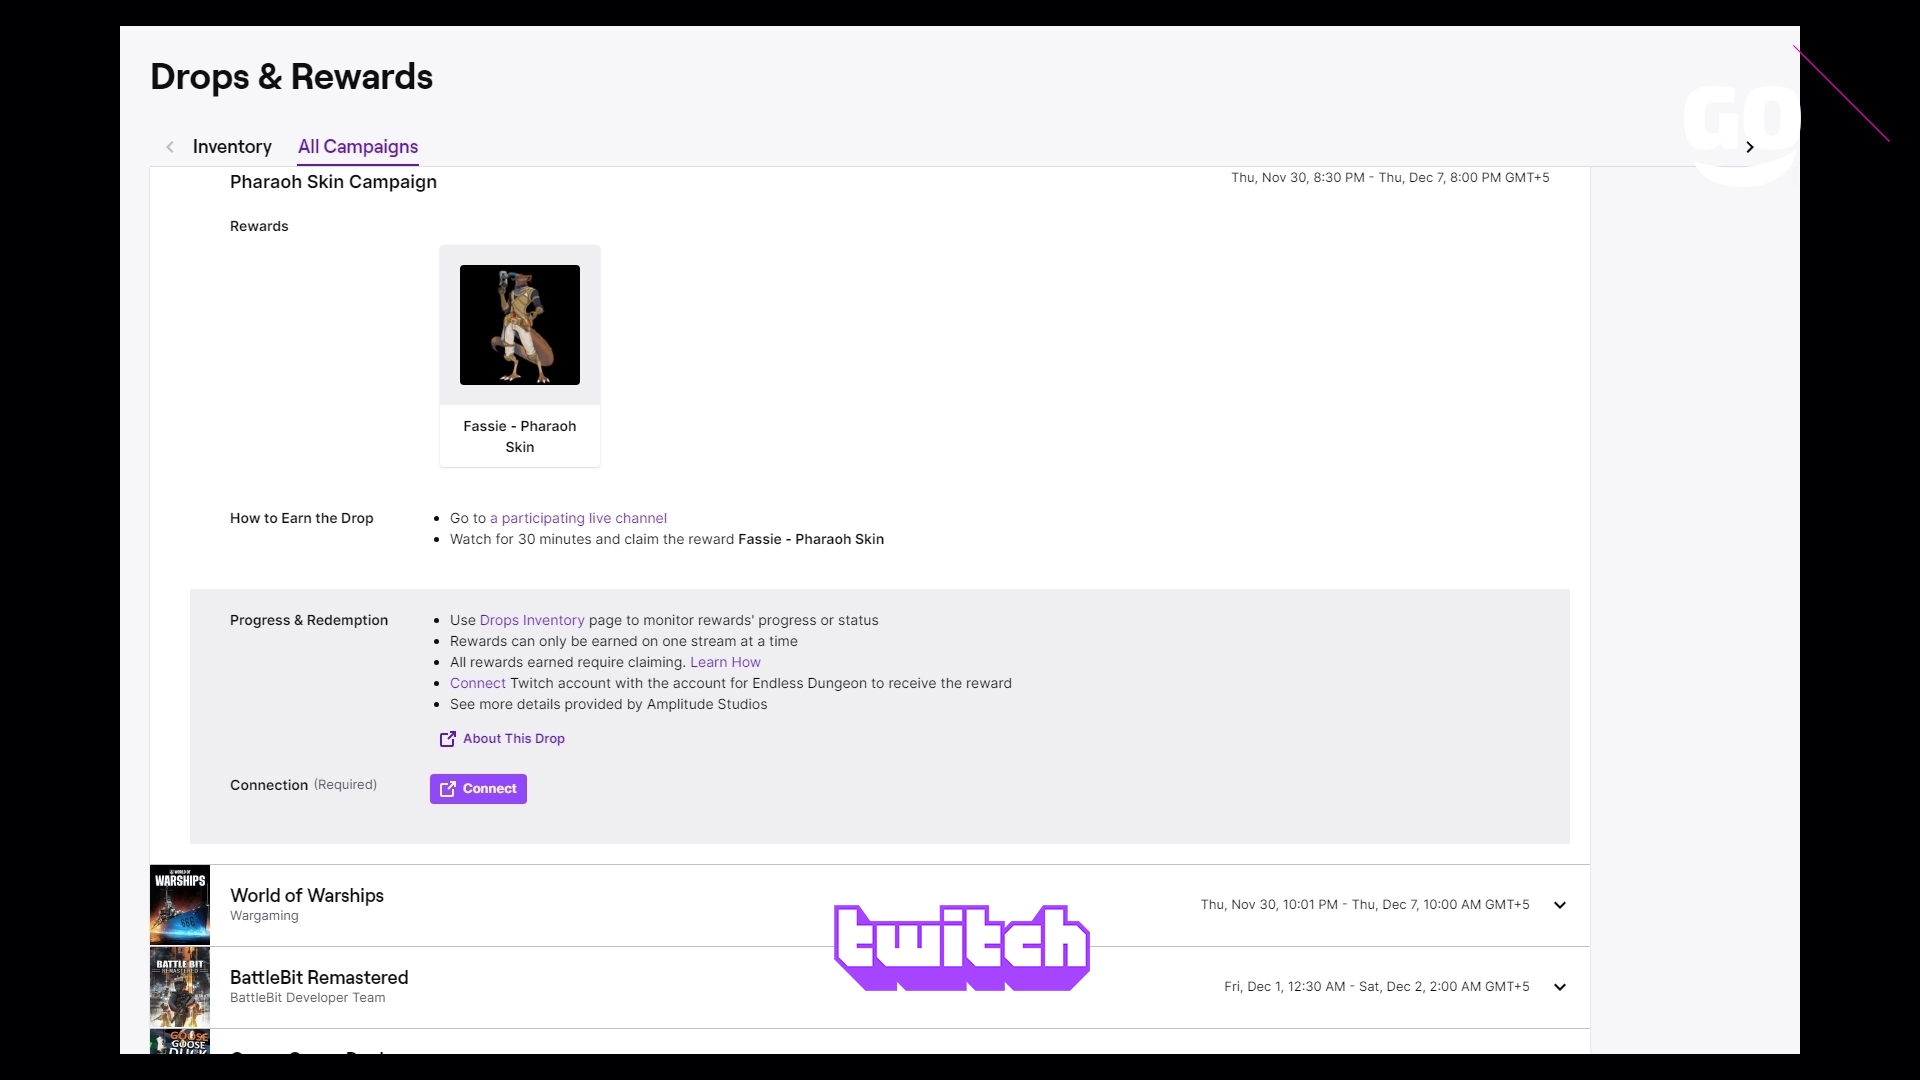1920x1080 pixels.
Task: Select the All Campaigns tab
Action: pos(357,146)
